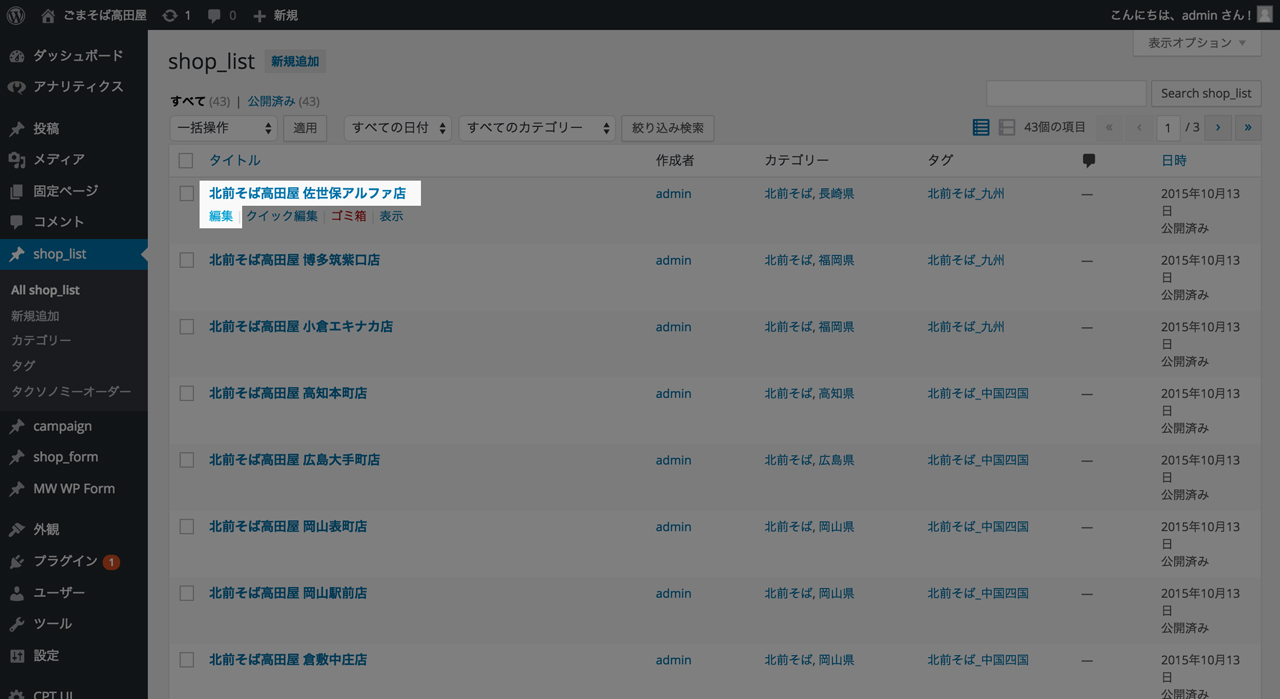Open the ダッシュボード dashboard icon
Image resolution: width=1280 pixels, height=699 pixels.
pyautogui.click(x=17, y=56)
